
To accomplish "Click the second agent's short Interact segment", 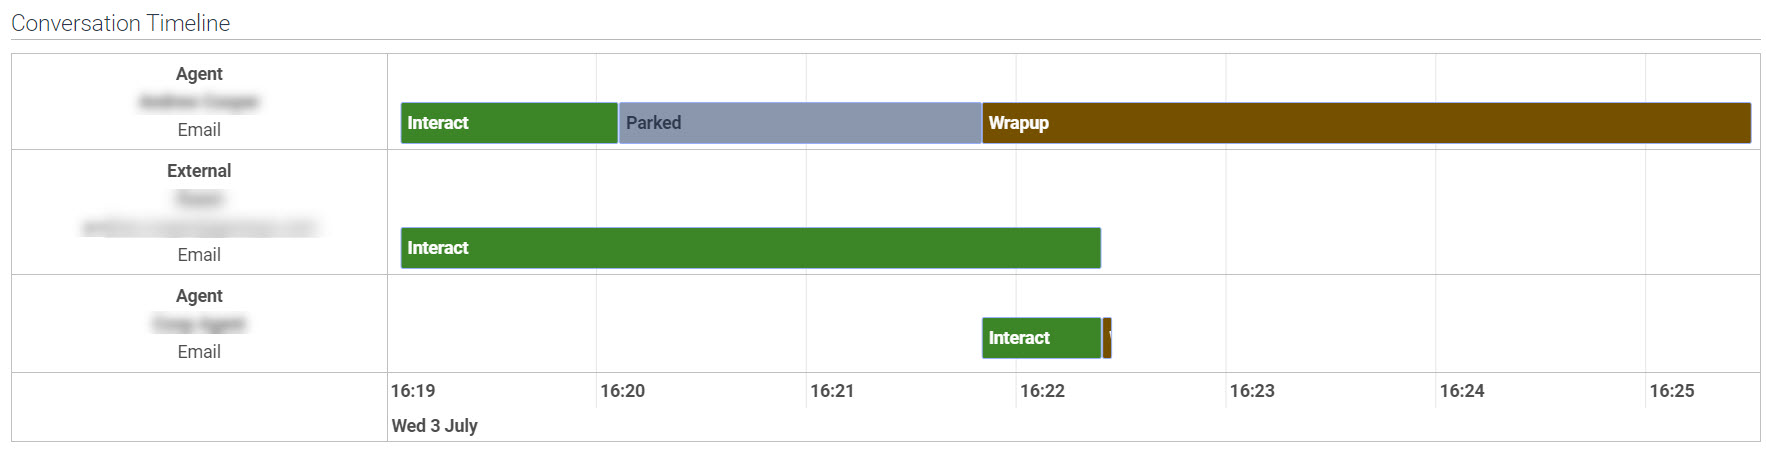I will click(1041, 338).
